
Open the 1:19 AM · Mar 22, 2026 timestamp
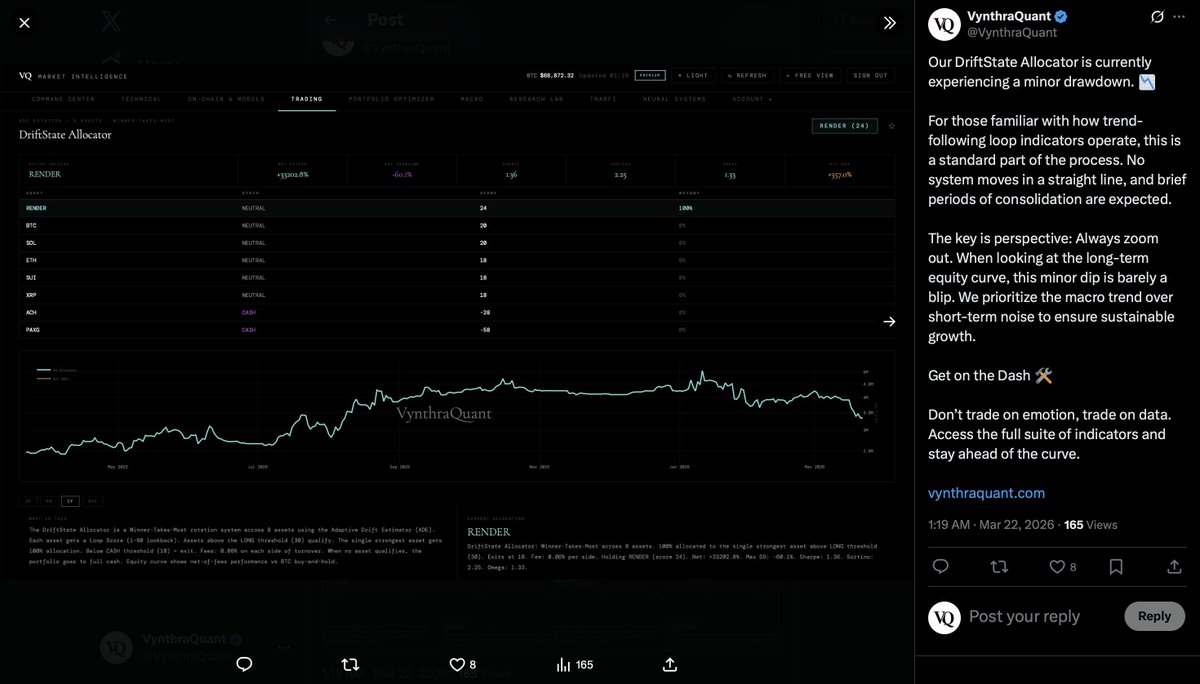click(x=990, y=524)
